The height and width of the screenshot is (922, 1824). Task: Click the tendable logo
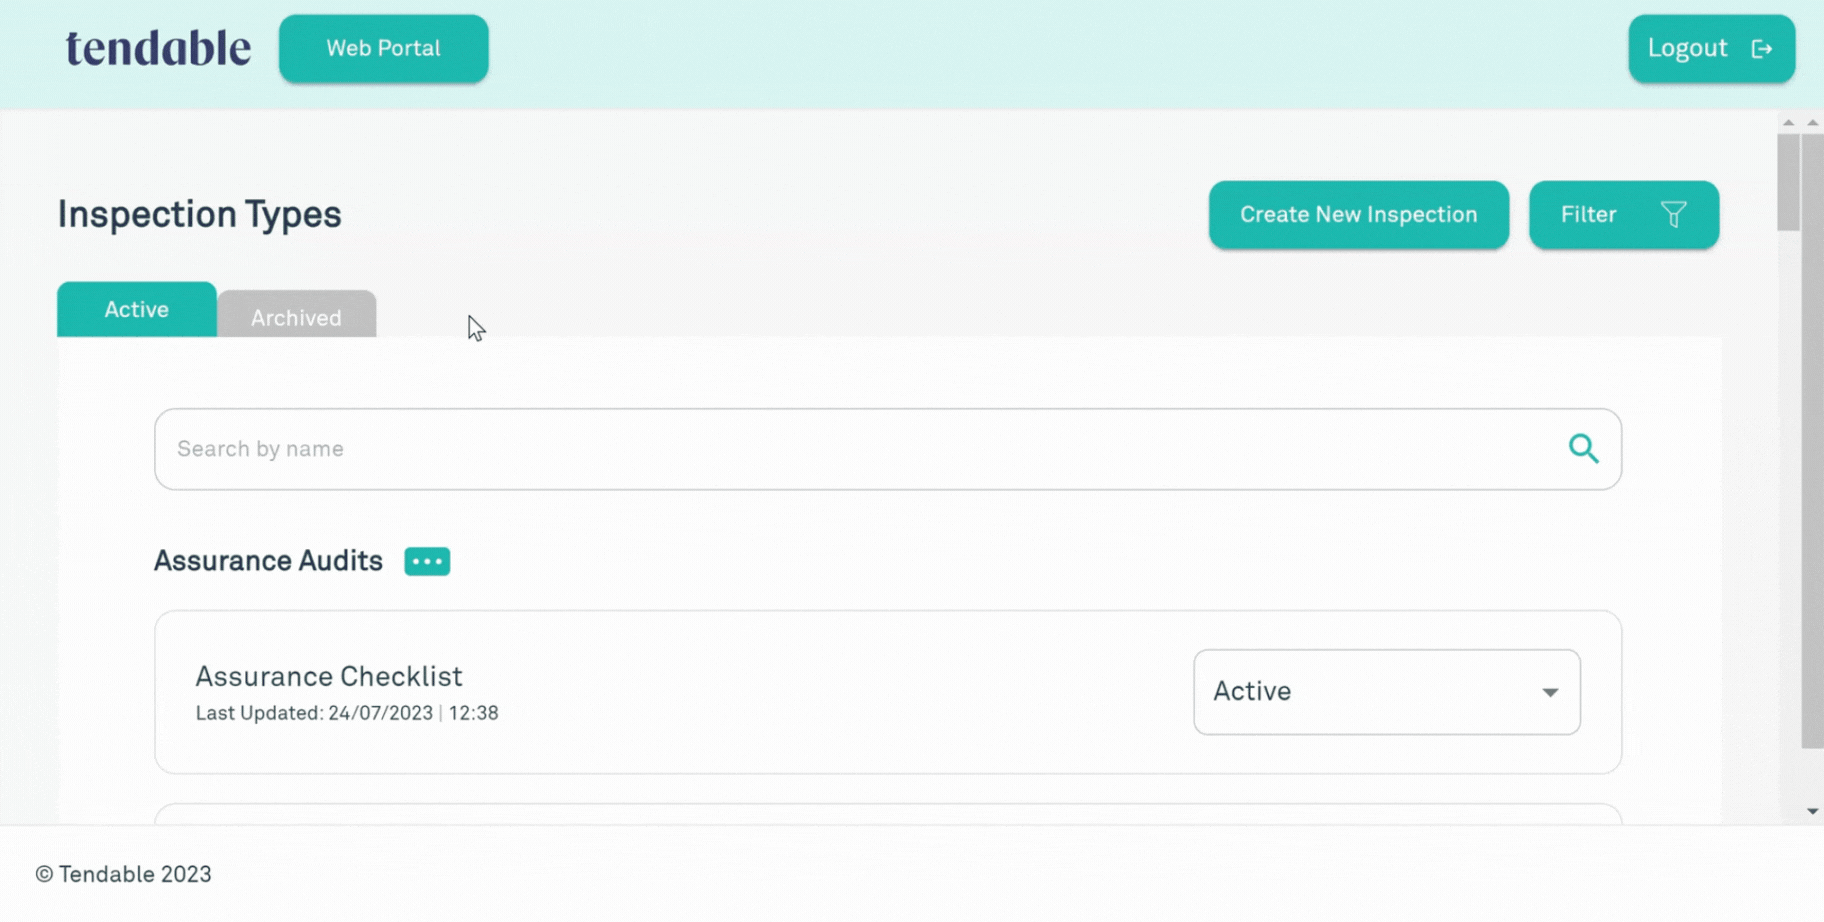click(158, 48)
